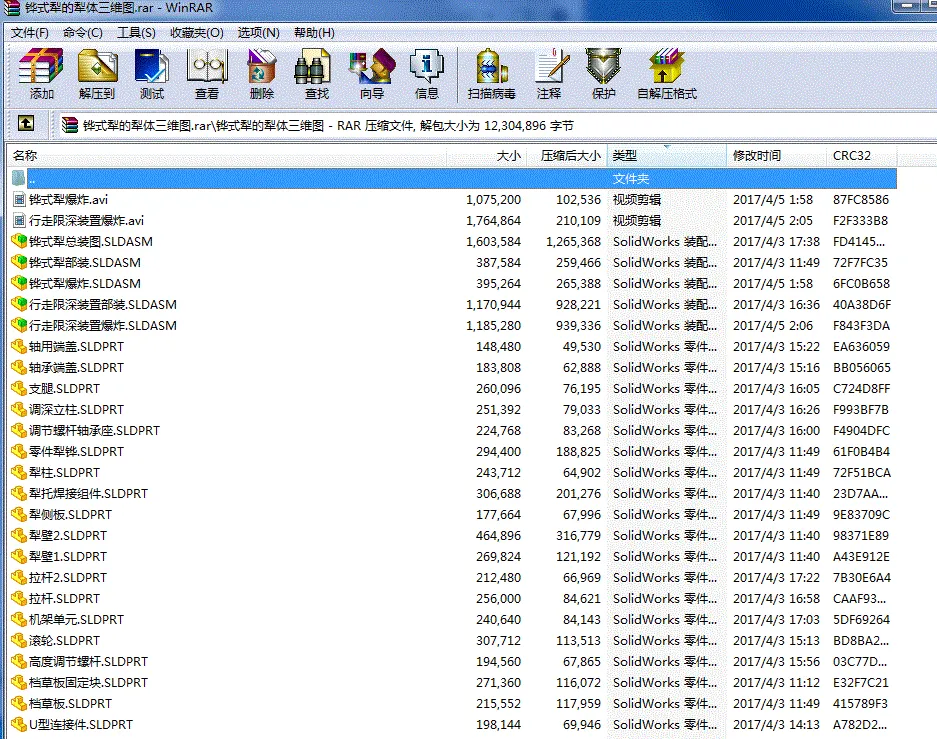The image size is (937, 739).
Task: Select file 调深立柱.SLDPRT
Action: tap(76, 410)
